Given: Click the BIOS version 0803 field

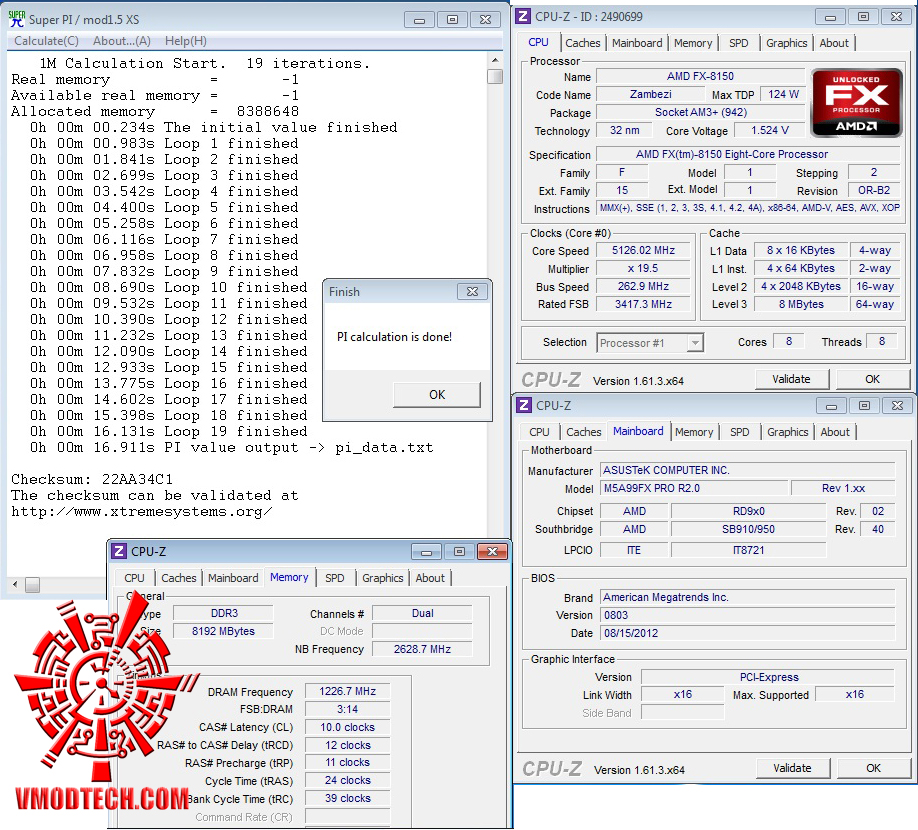Looking at the screenshot, I should pos(748,615).
